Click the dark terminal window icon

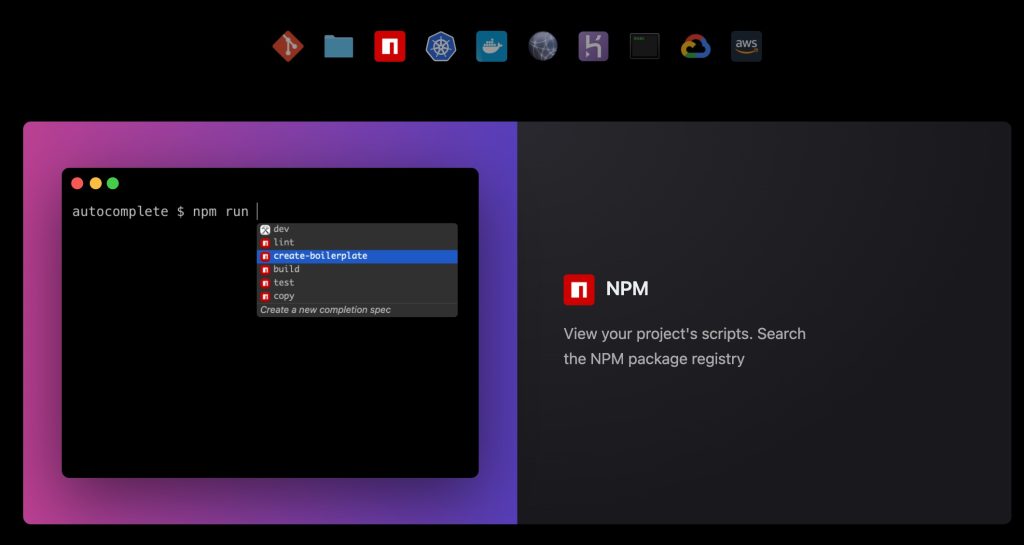click(x=645, y=46)
